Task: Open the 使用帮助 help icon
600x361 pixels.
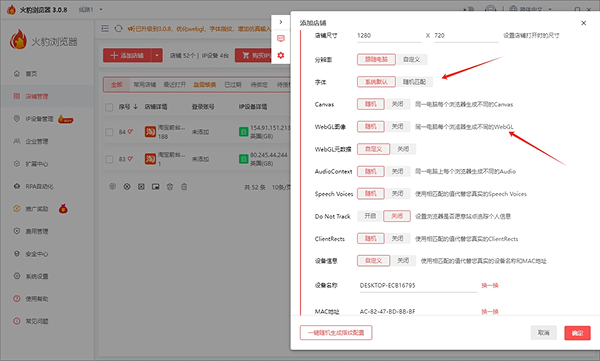Action: coord(16,299)
